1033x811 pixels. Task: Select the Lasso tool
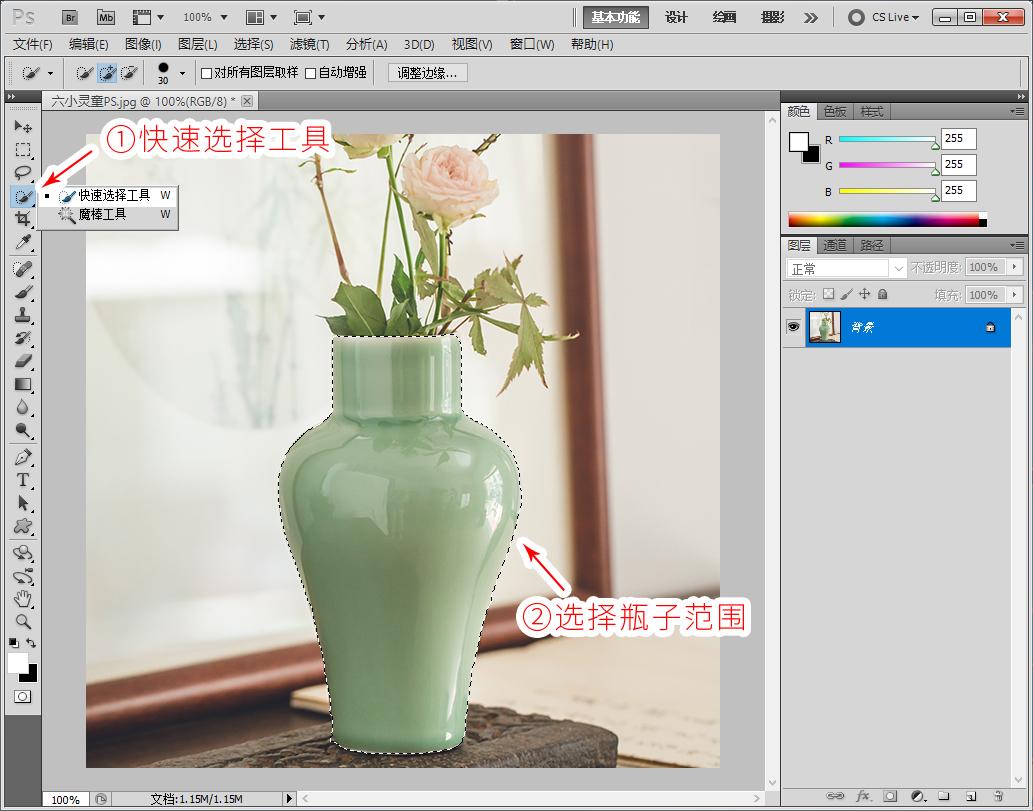pos(22,173)
